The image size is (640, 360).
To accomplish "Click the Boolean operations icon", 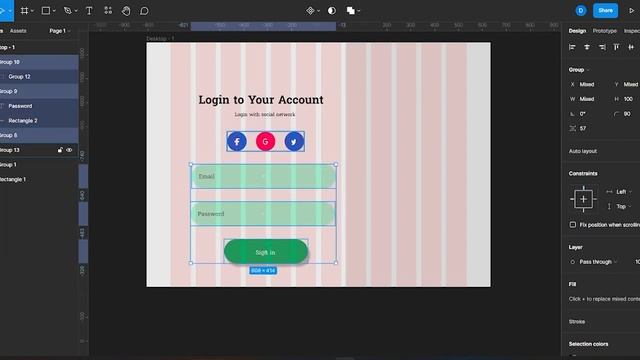I will (x=351, y=11).
